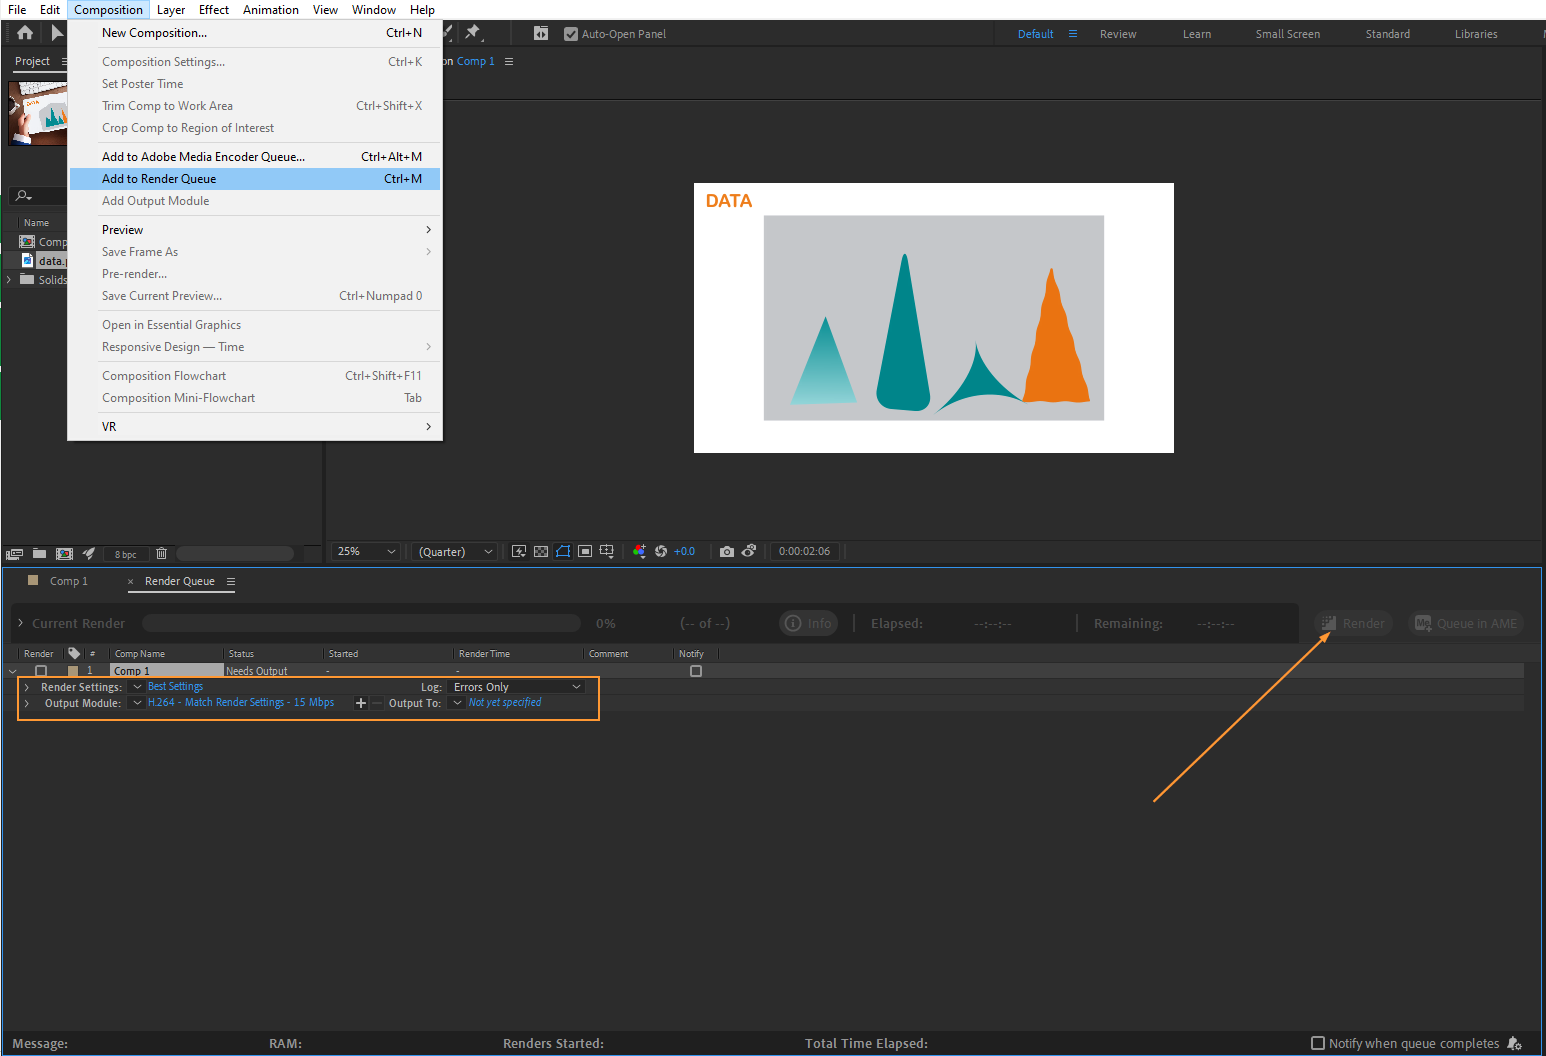Screen dimensions: 1546x1056
Task: Click the Project panel search field
Action: tap(38, 196)
